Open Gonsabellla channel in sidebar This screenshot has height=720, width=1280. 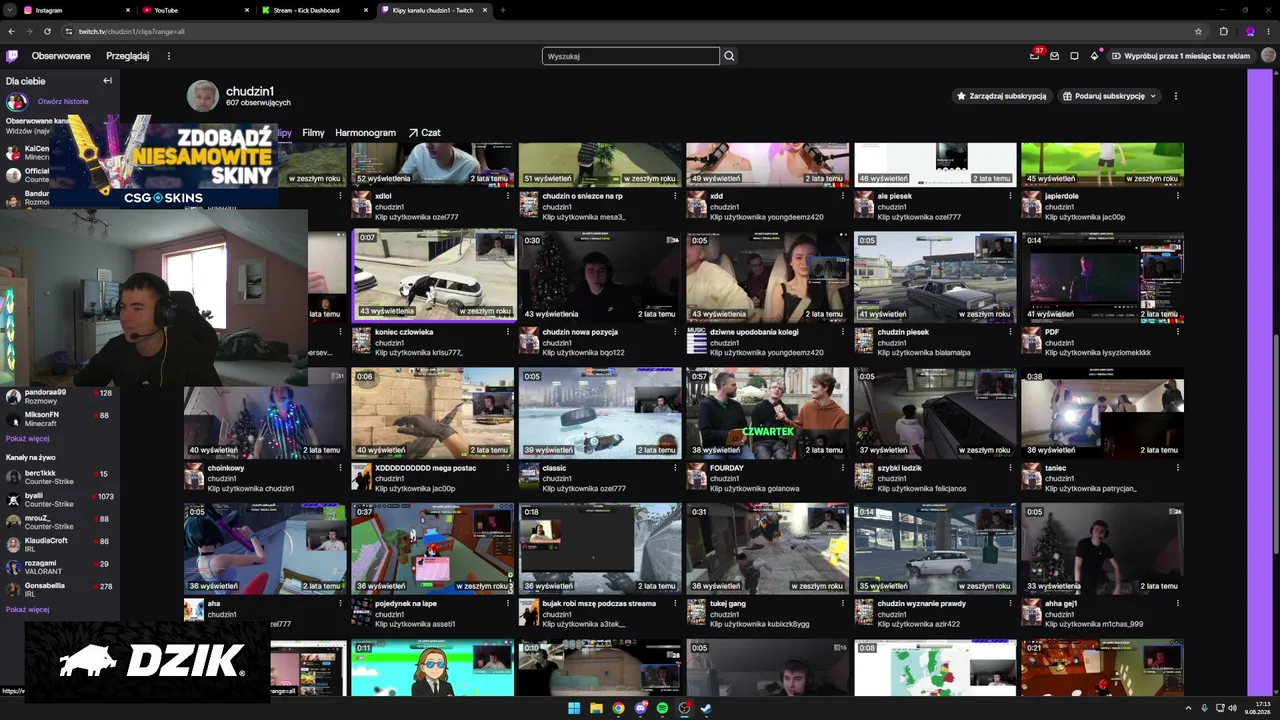[x=60, y=590]
